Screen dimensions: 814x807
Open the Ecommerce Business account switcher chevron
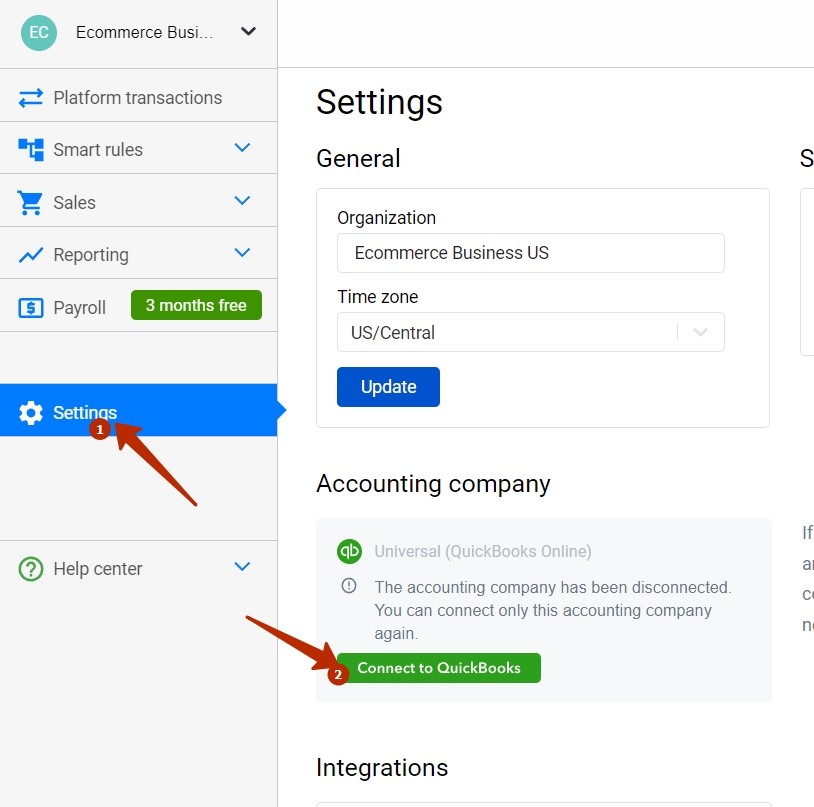pyautogui.click(x=248, y=32)
